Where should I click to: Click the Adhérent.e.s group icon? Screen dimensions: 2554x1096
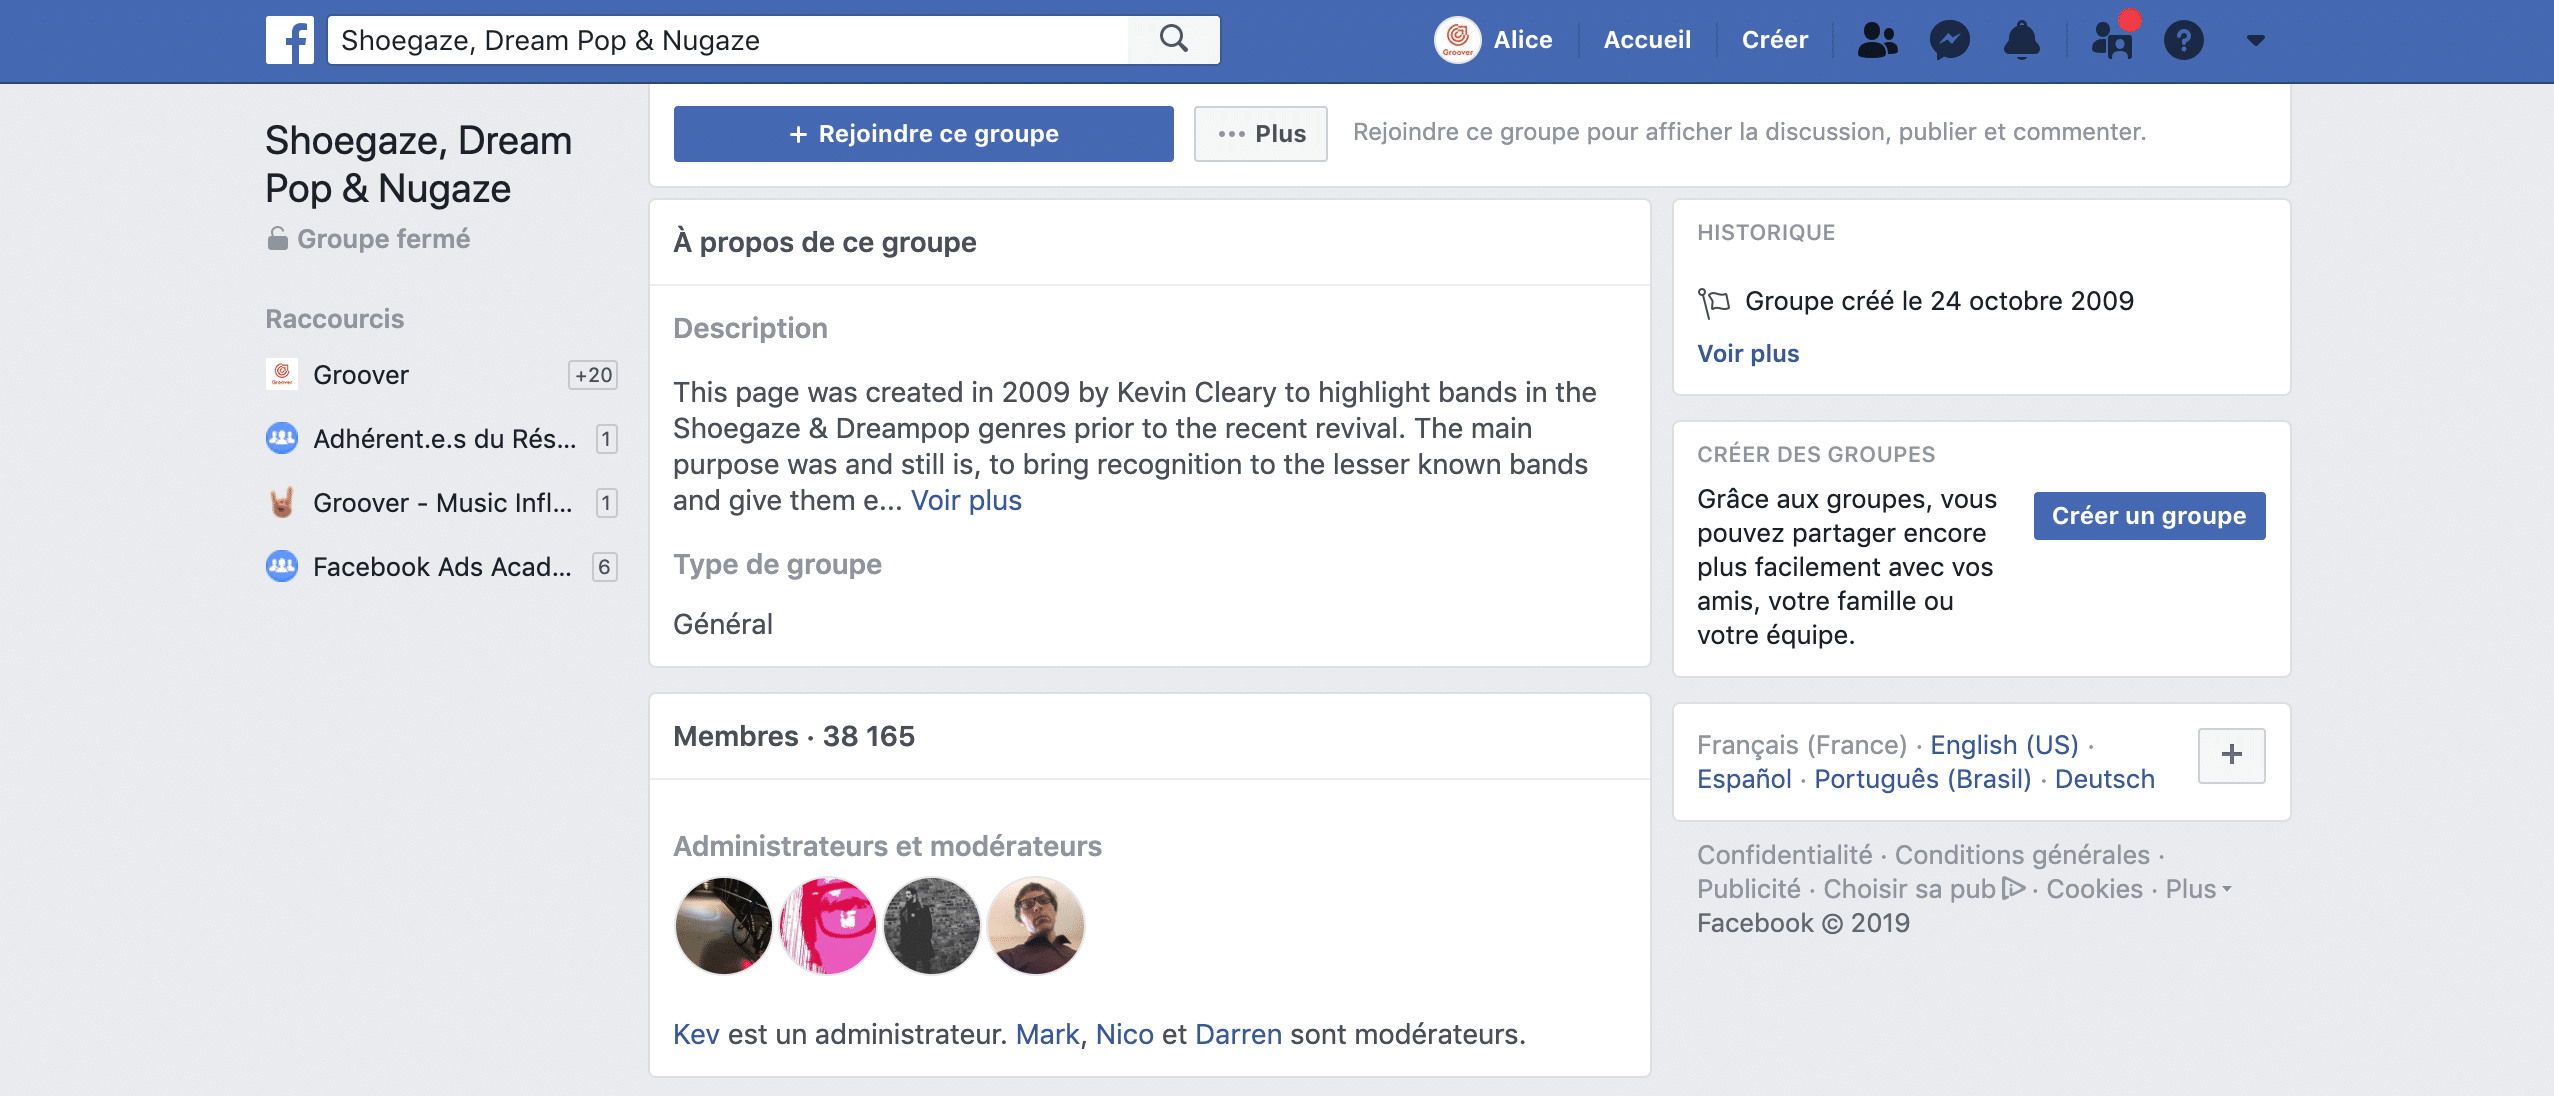click(282, 439)
